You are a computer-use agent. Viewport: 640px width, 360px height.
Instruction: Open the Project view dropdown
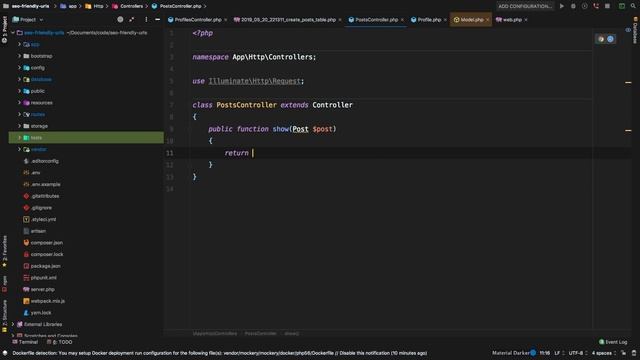coord(28,20)
